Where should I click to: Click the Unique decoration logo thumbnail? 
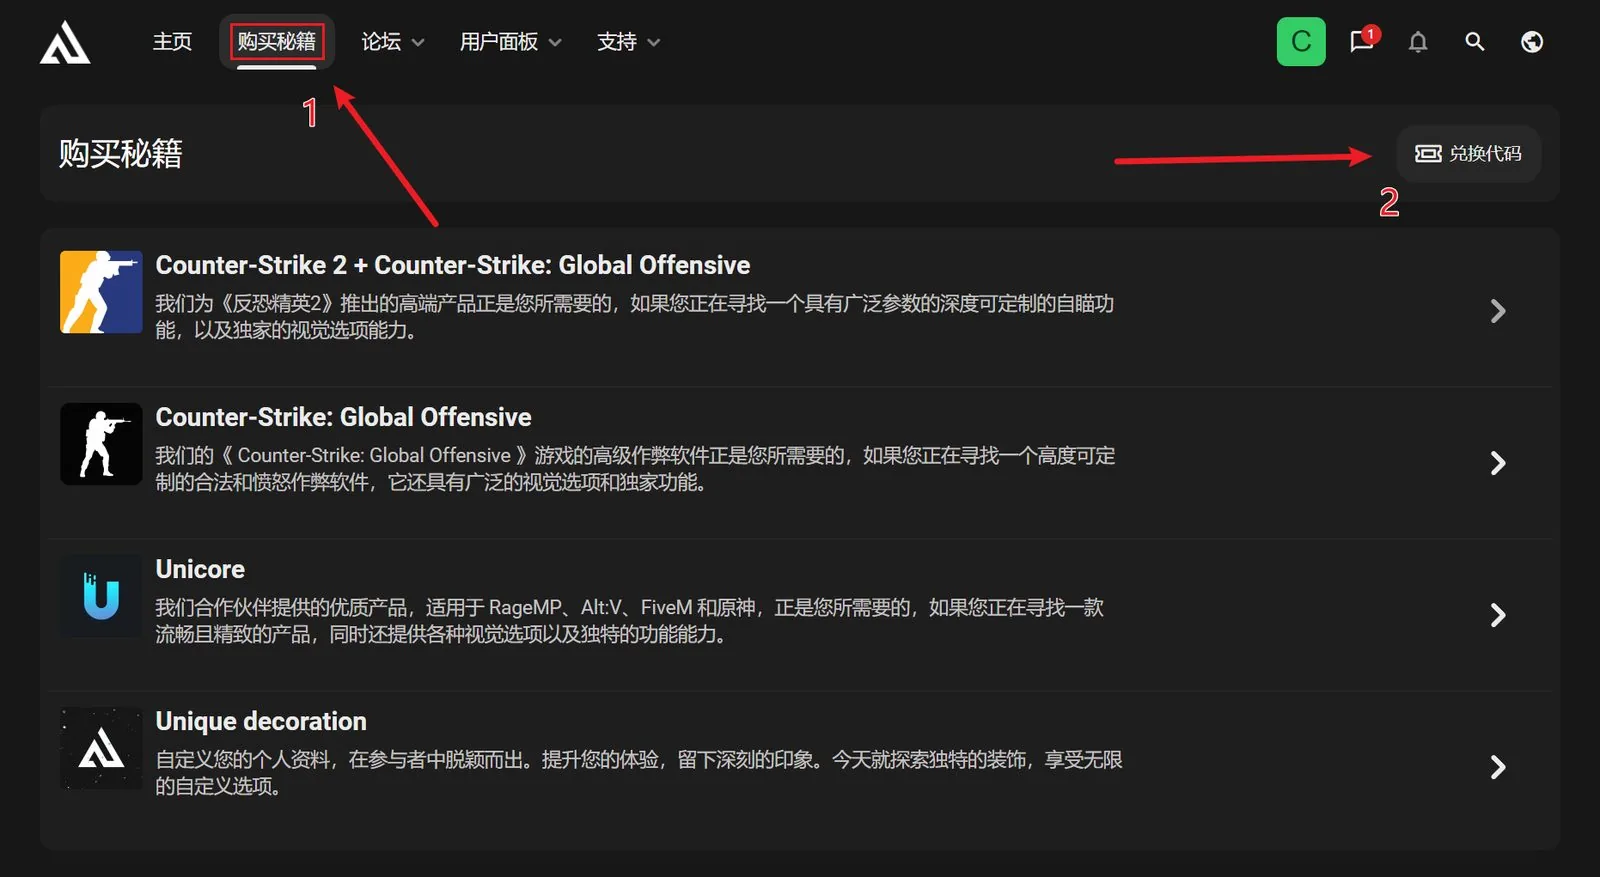click(x=101, y=748)
